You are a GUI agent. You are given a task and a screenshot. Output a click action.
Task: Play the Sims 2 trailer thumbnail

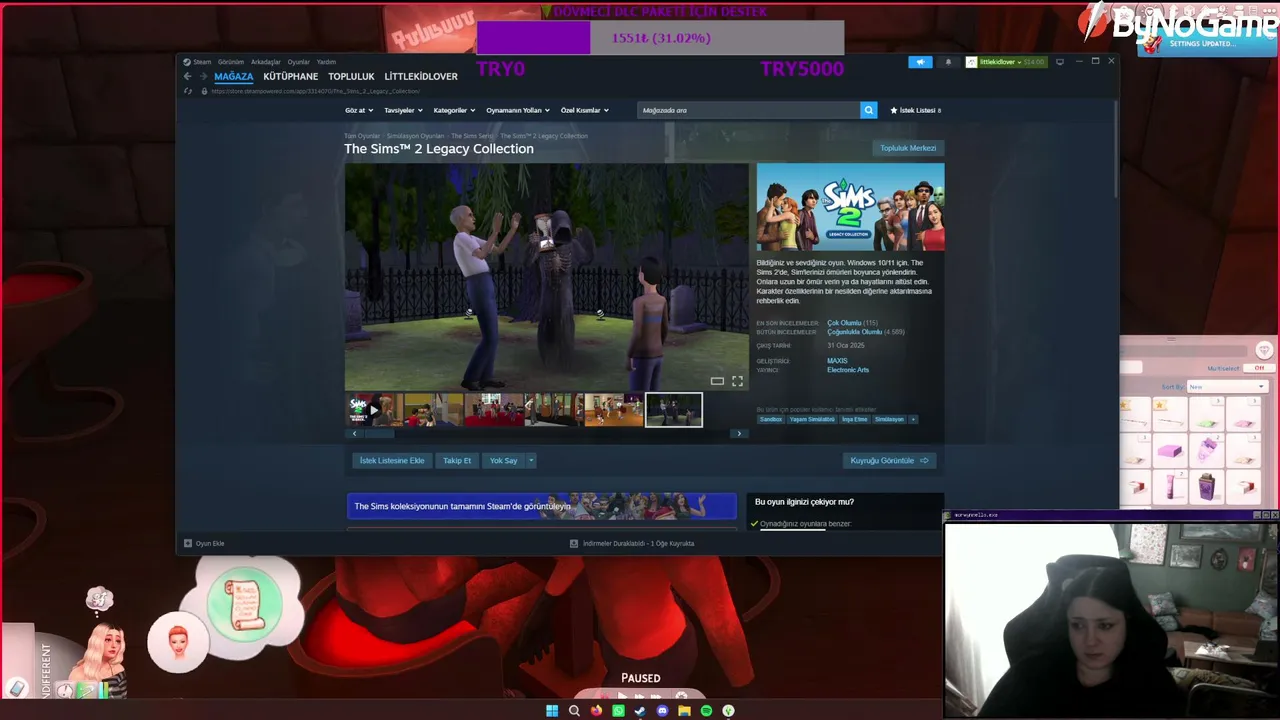tap(373, 410)
